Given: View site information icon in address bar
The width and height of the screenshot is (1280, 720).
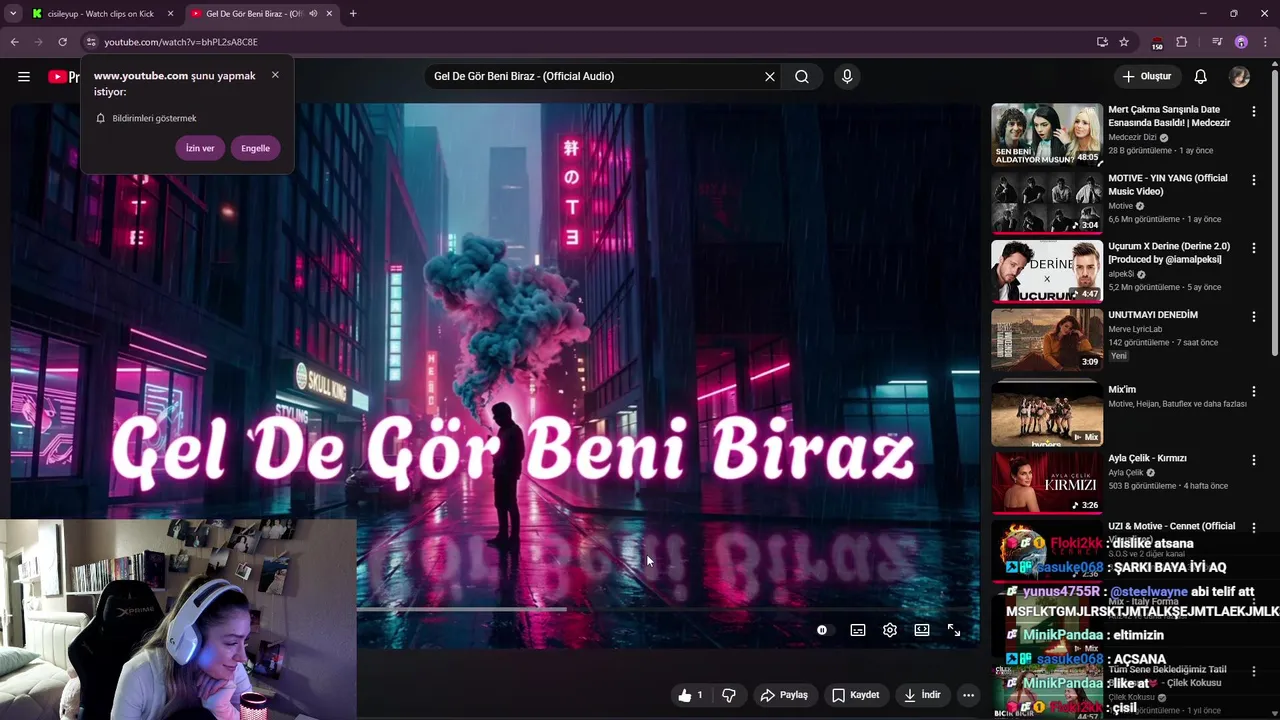Looking at the screenshot, I should (91, 42).
